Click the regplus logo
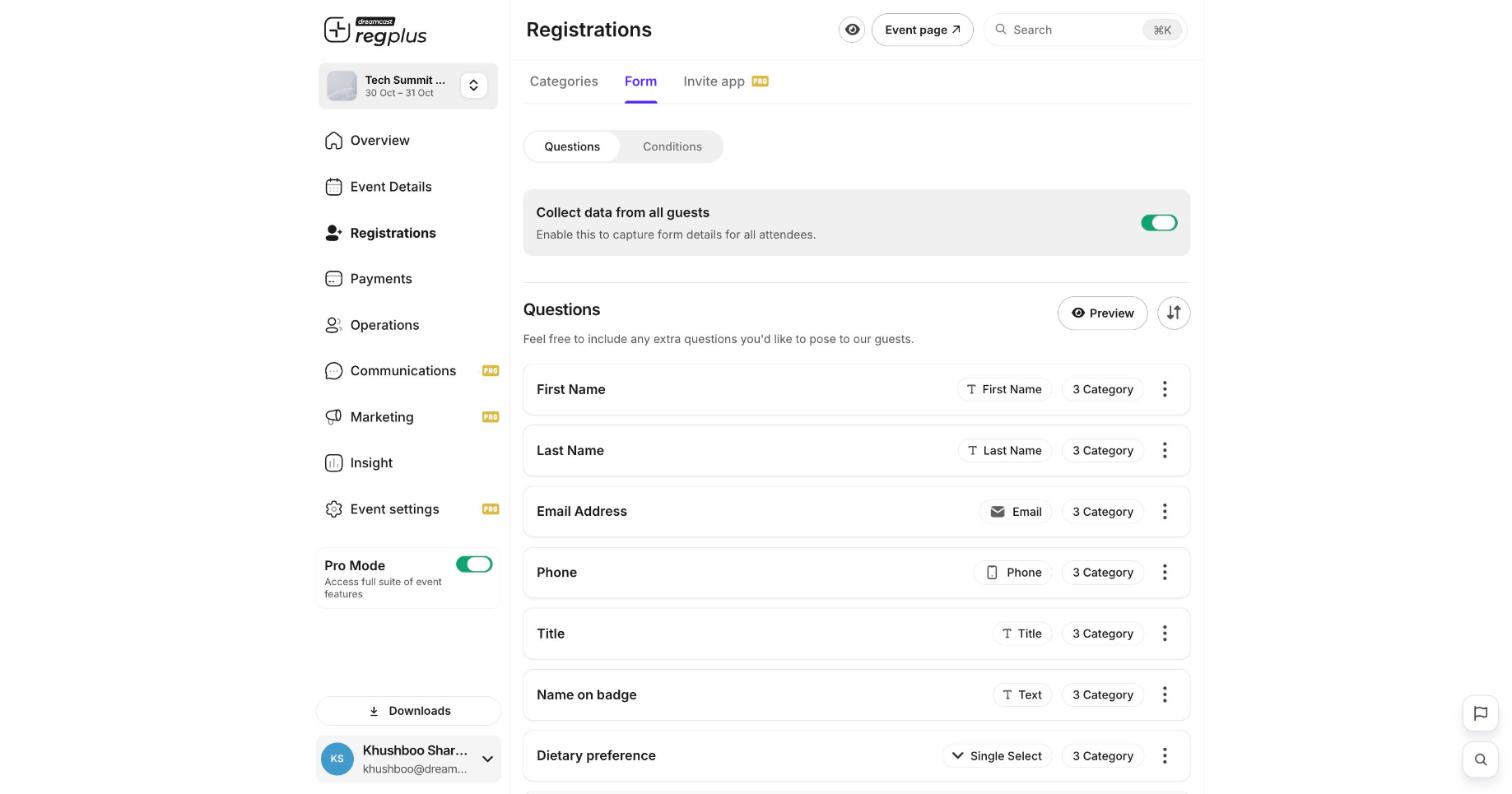The image size is (1512, 794). coord(375,30)
